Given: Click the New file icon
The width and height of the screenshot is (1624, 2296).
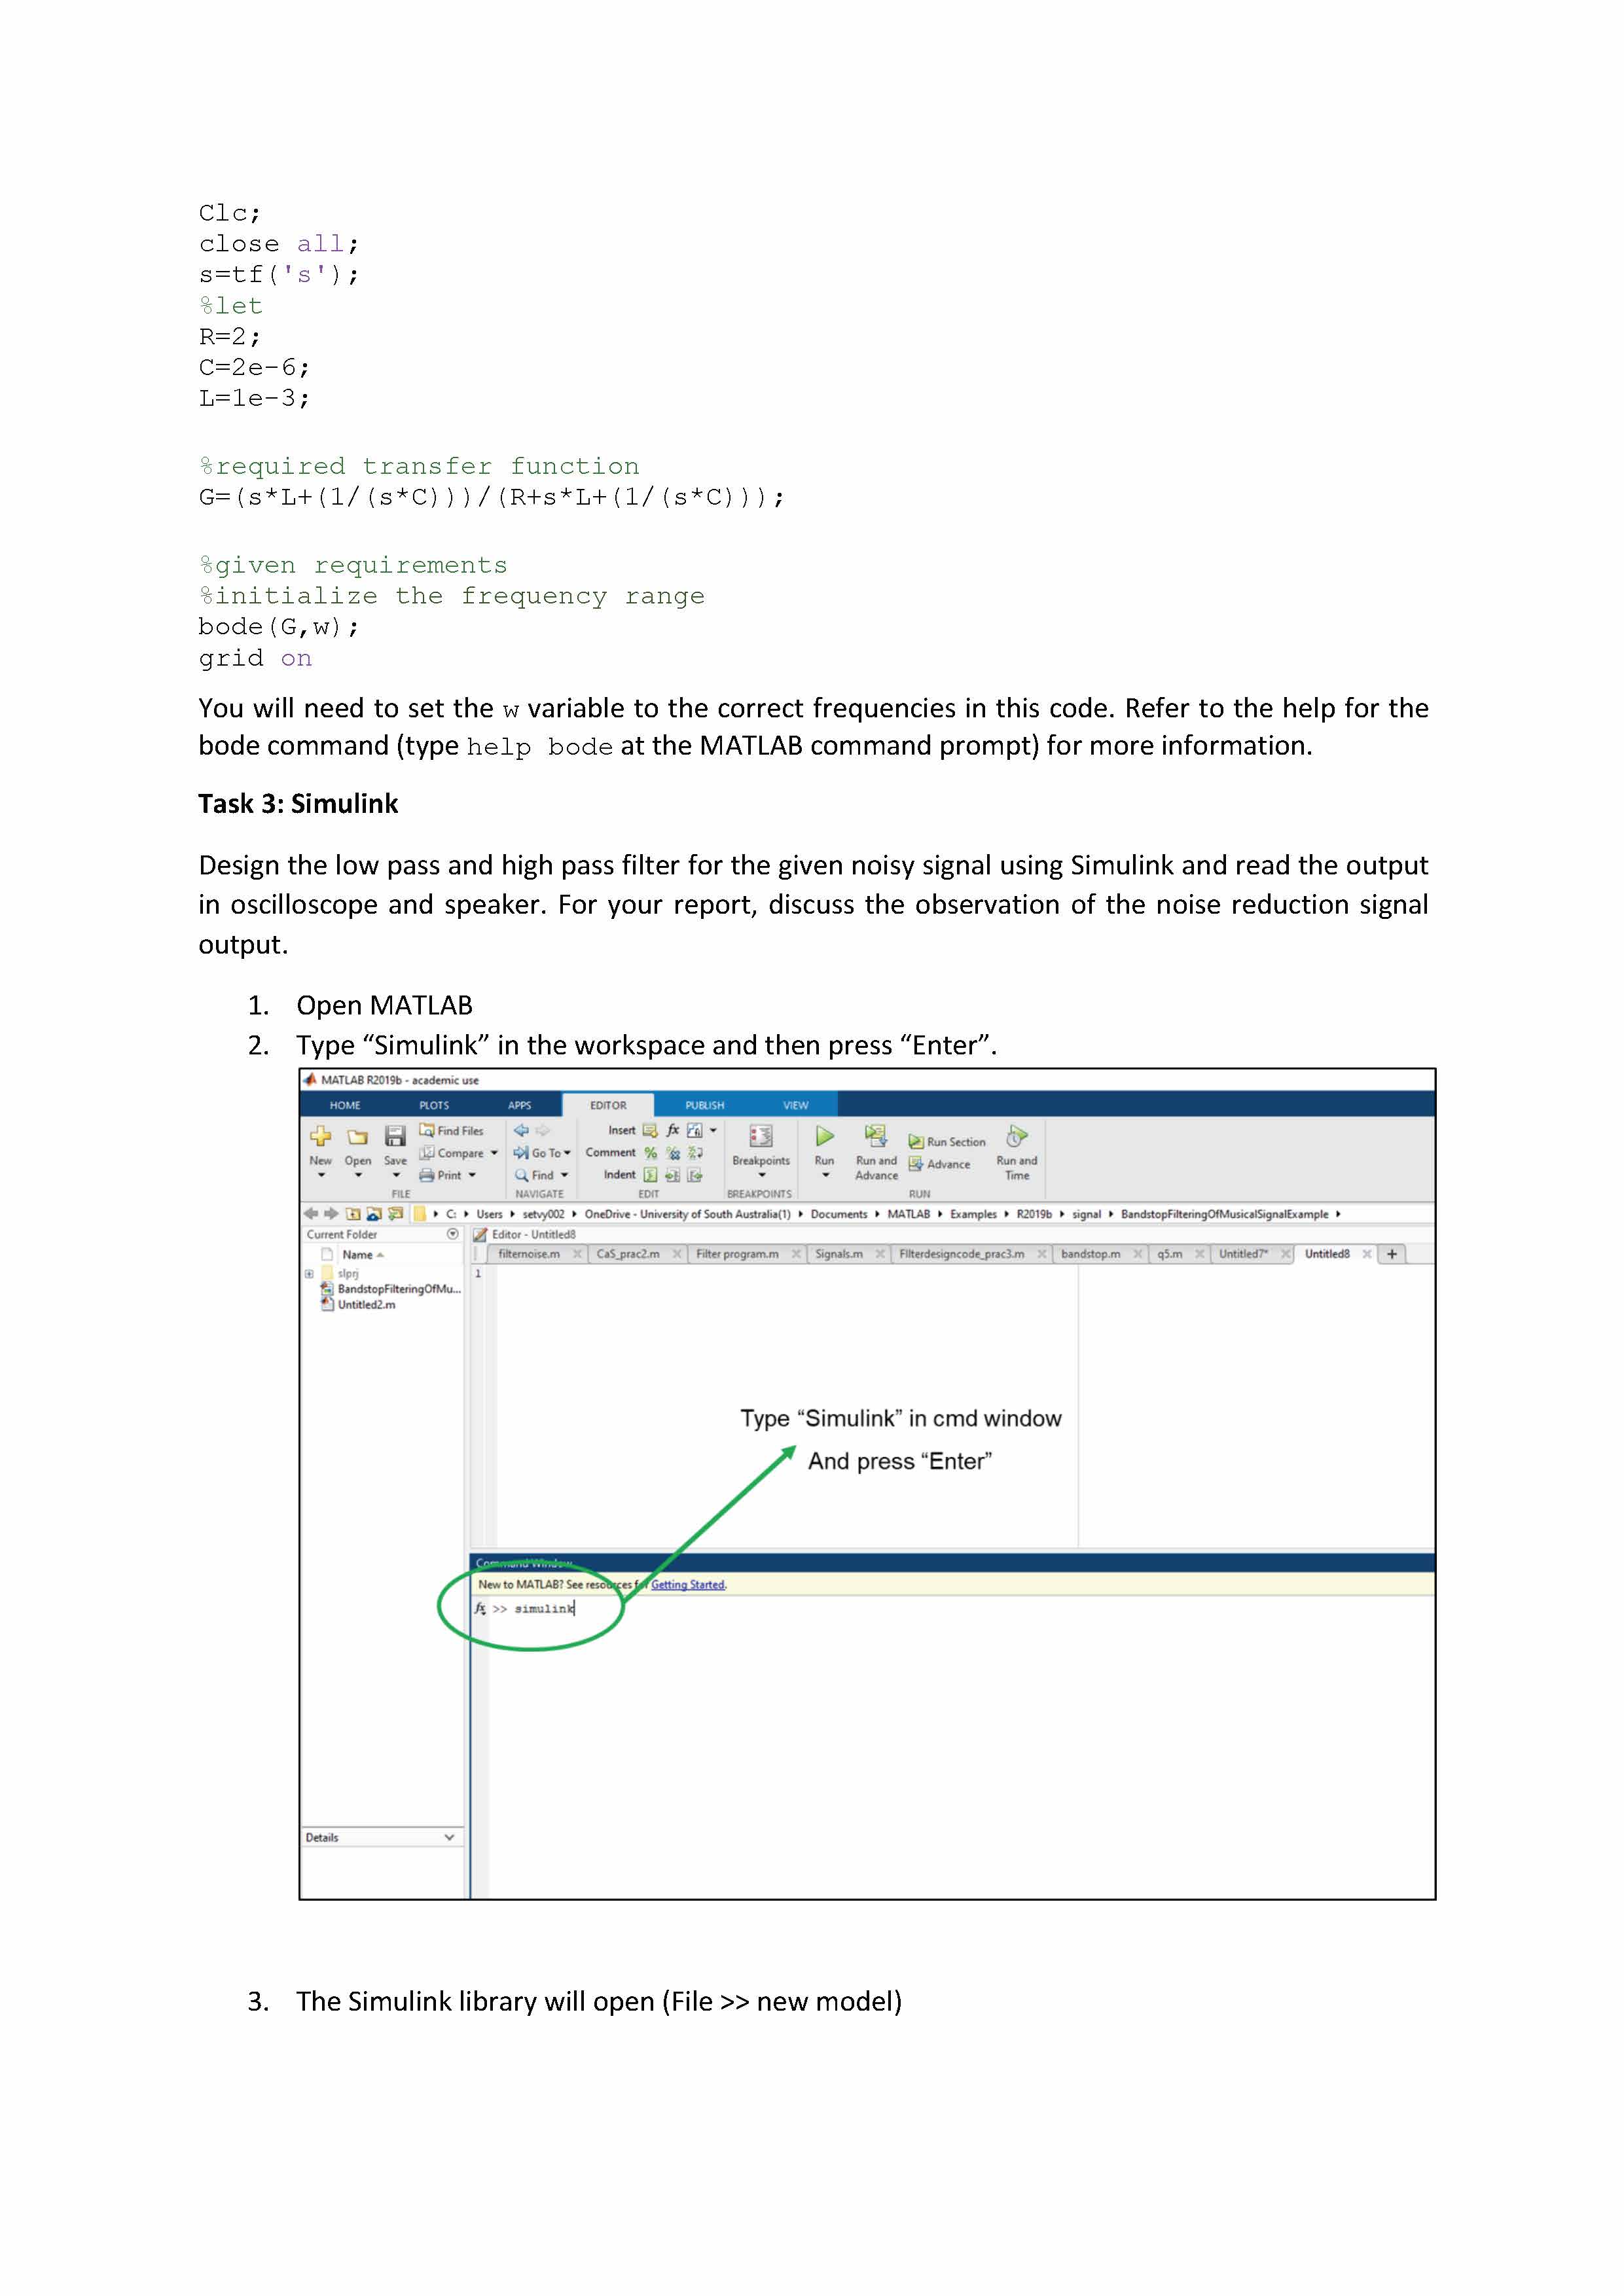Looking at the screenshot, I should [x=320, y=1136].
